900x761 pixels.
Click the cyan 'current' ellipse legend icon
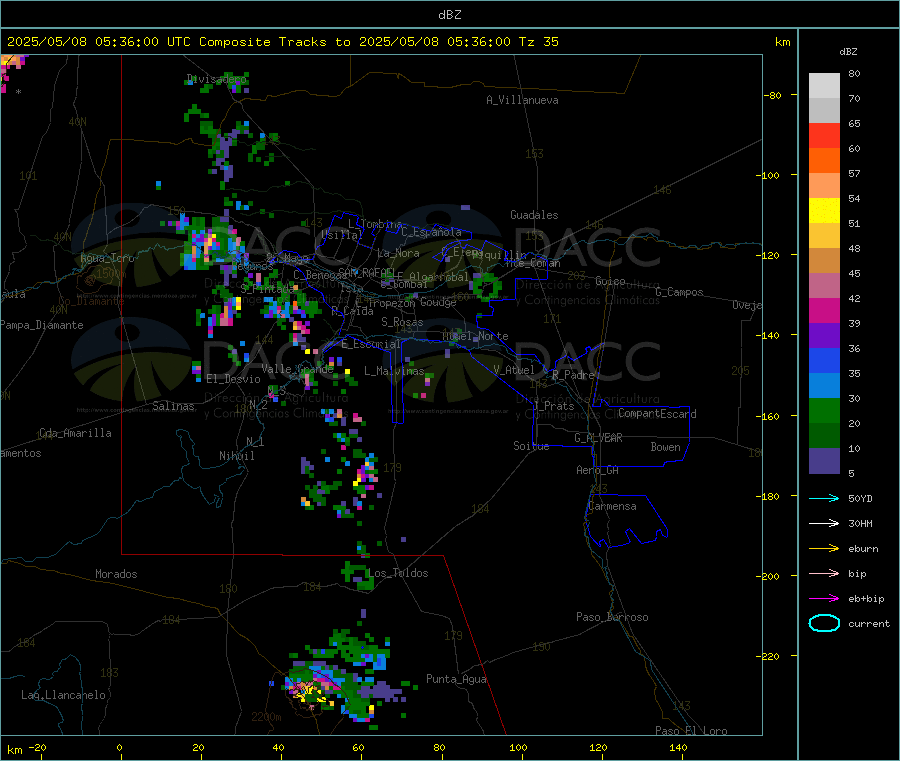[824, 623]
